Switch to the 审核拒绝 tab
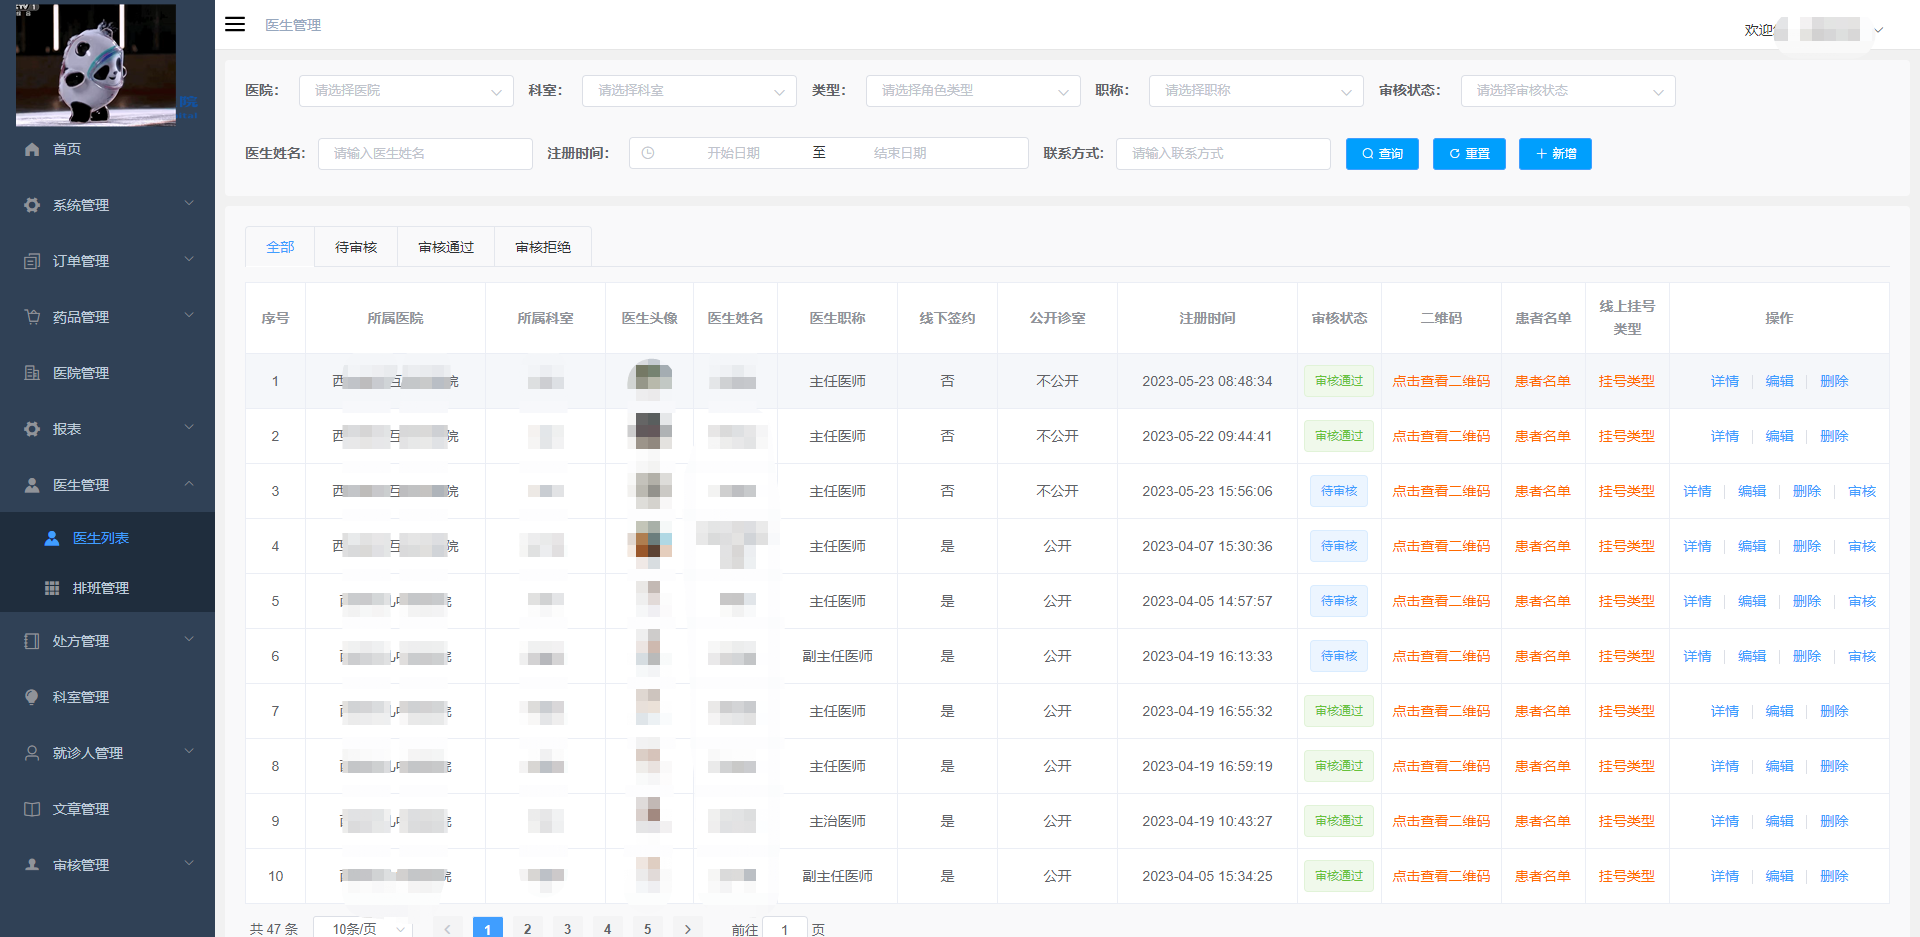This screenshot has width=1920, height=937. click(543, 247)
